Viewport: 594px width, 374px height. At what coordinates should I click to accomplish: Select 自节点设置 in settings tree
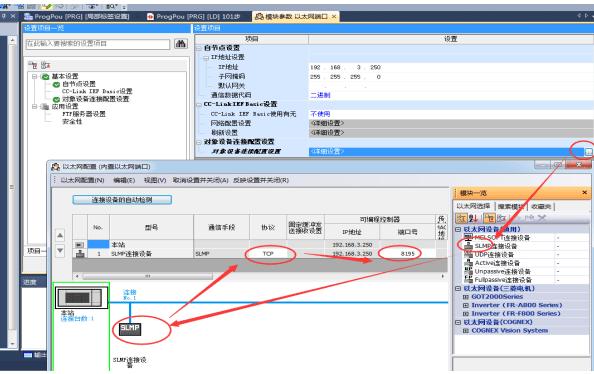coord(79,84)
